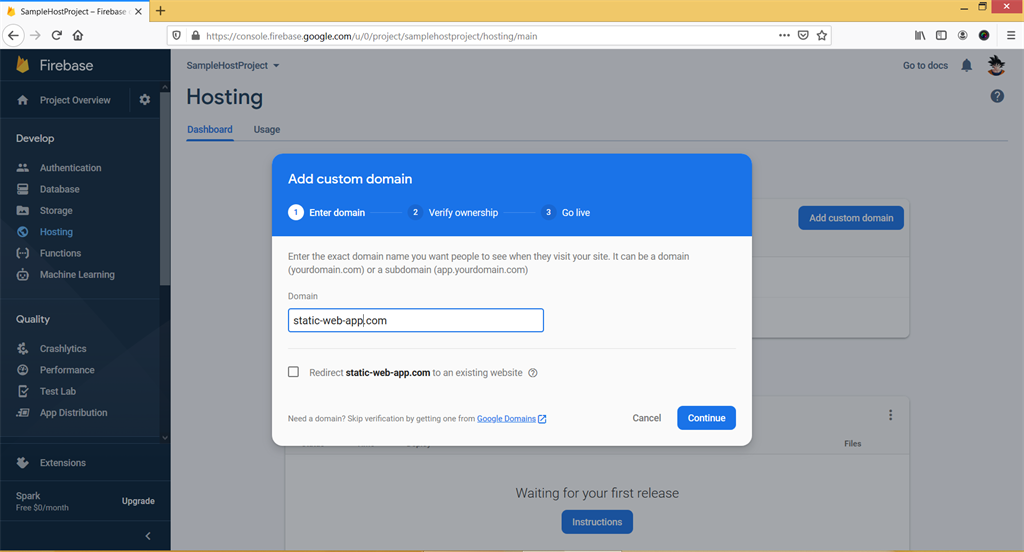Screen dimensions: 1024x552
Task: Open the releases three-dot menu
Action: click(x=890, y=415)
